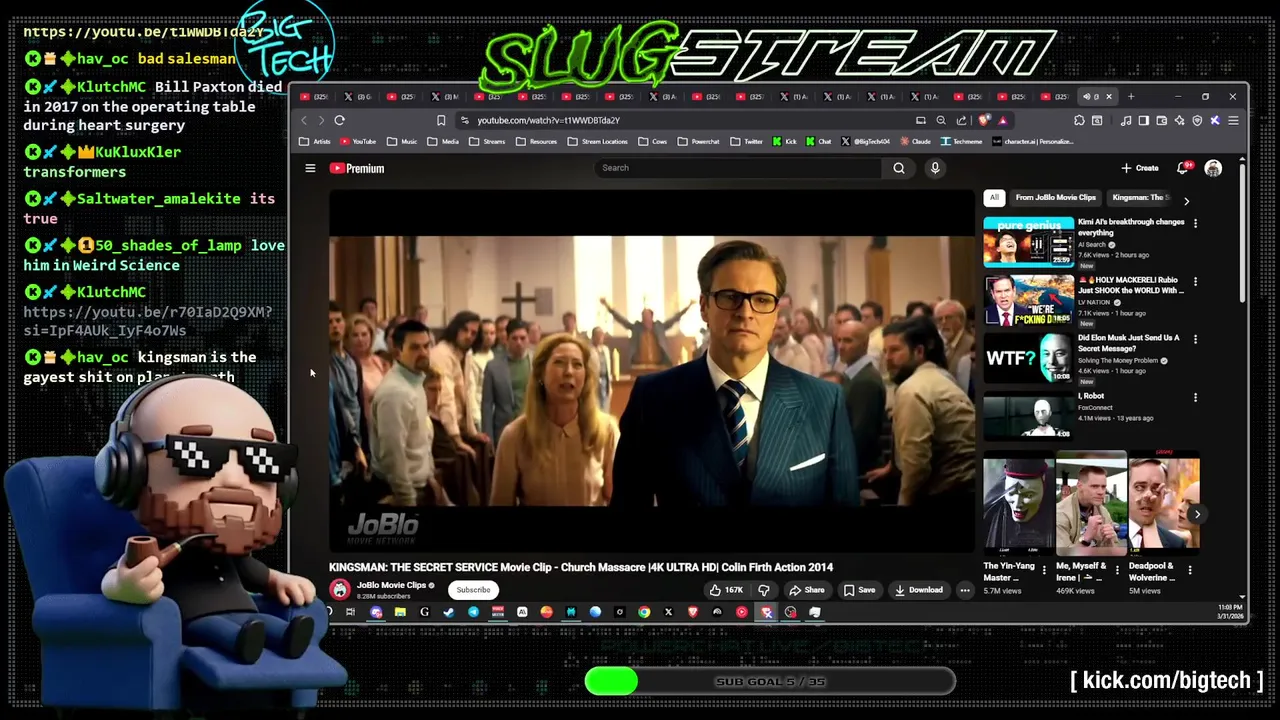Open the Brave Shields lion icon
This screenshot has width=1280, height=720.
click(x=984, y=120)
